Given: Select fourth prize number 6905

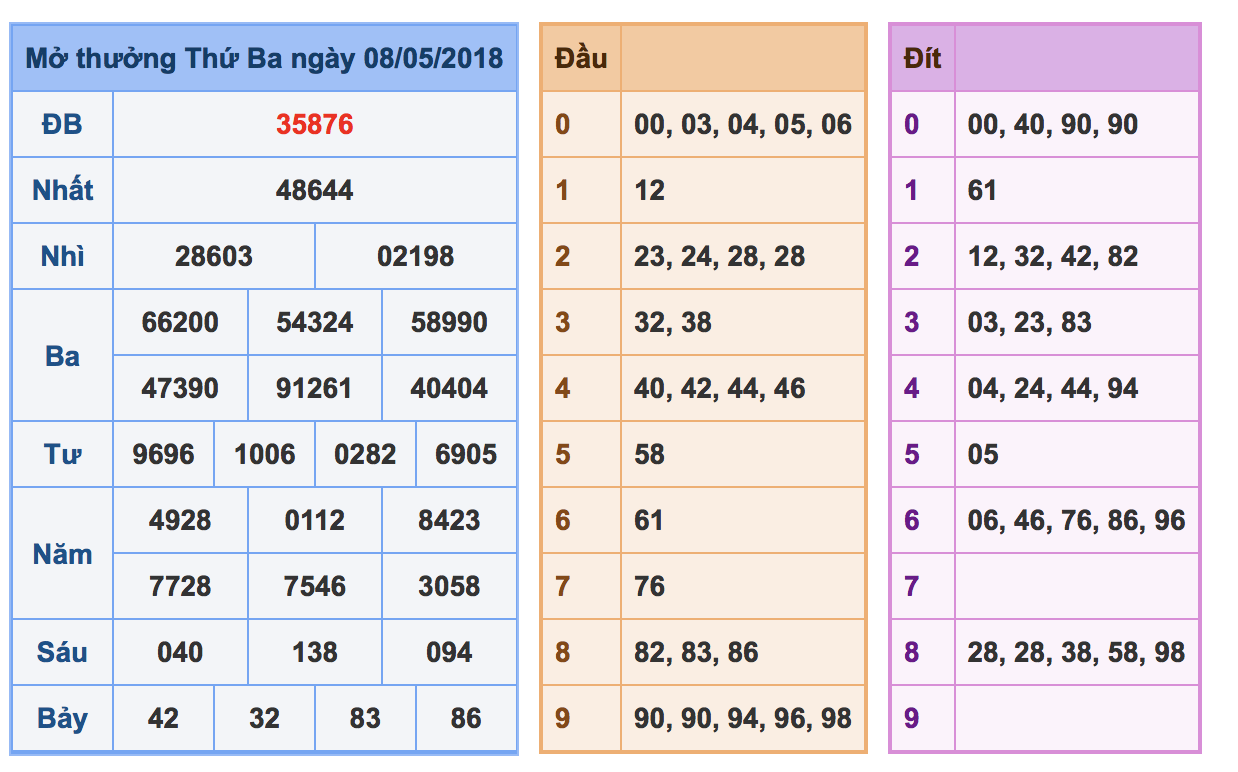Looking at the screenshot, I should [466, 454].
